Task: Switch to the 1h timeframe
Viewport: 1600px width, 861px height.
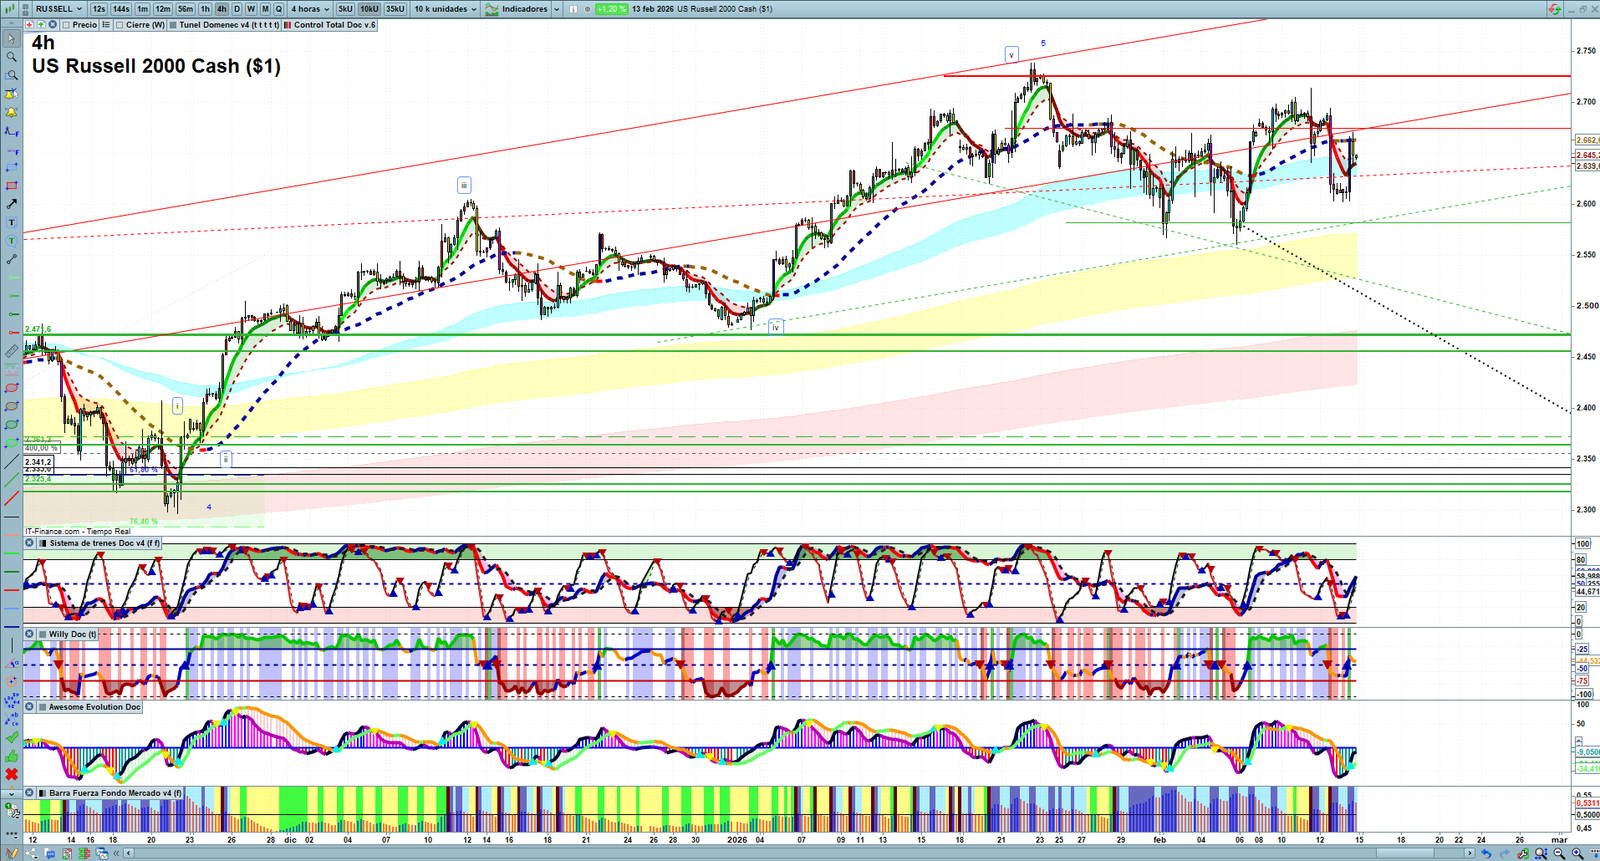Action: (x=205, y=9)
